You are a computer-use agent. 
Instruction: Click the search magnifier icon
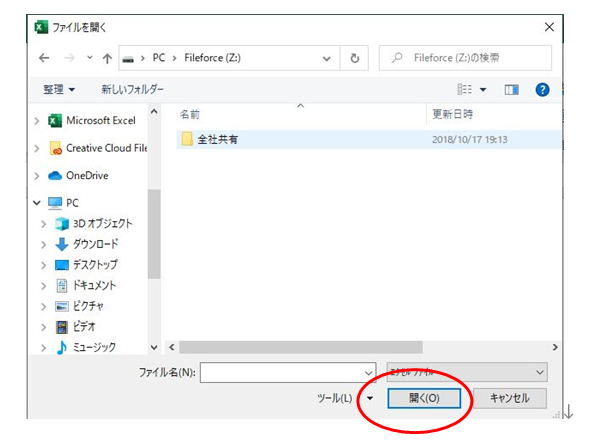point(397,58)
